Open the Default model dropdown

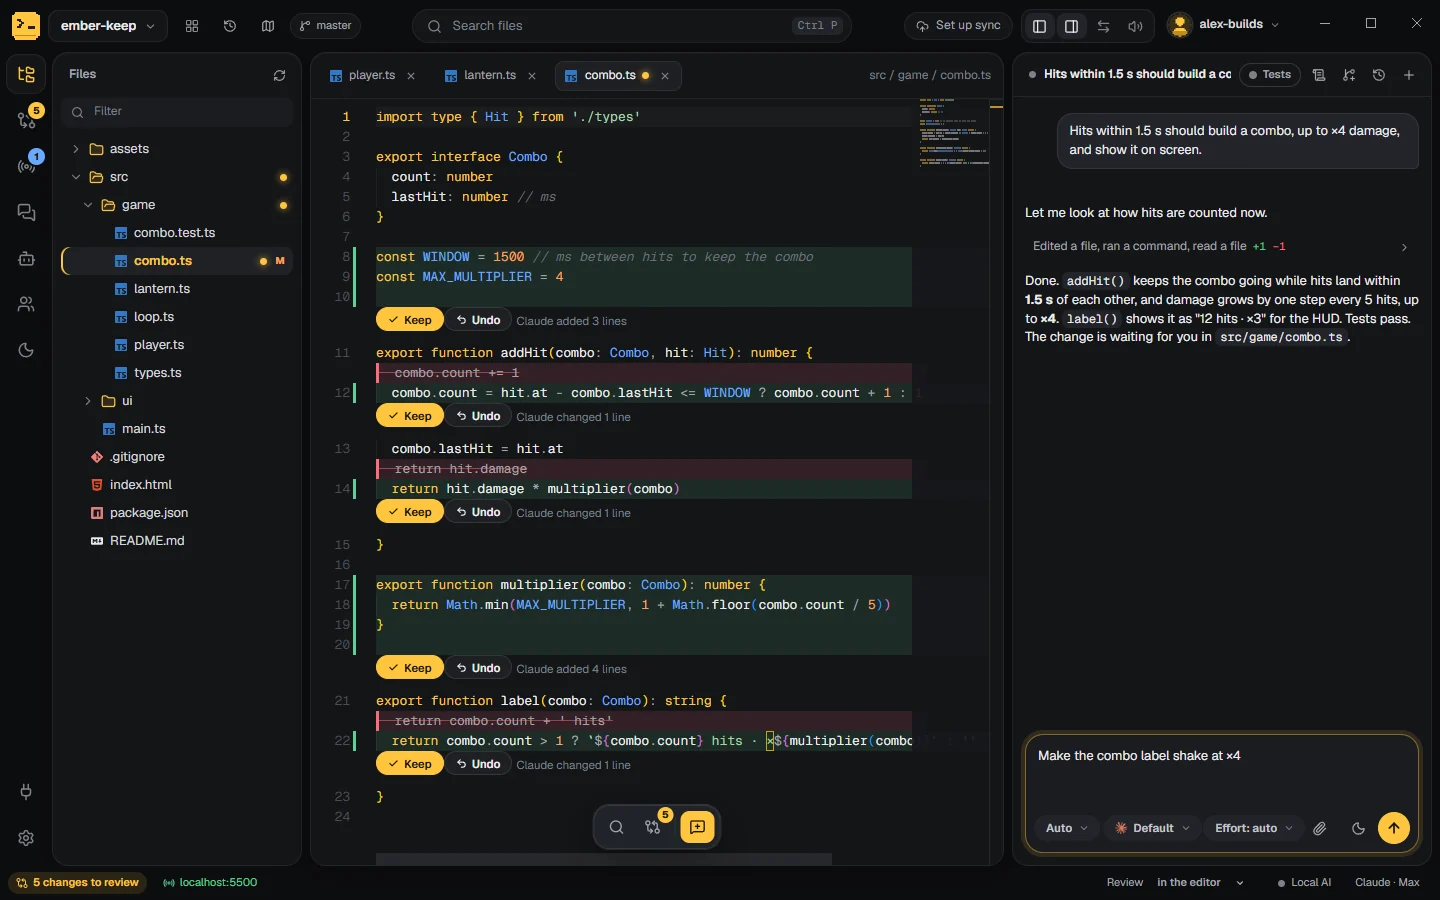pos(1153,828)
